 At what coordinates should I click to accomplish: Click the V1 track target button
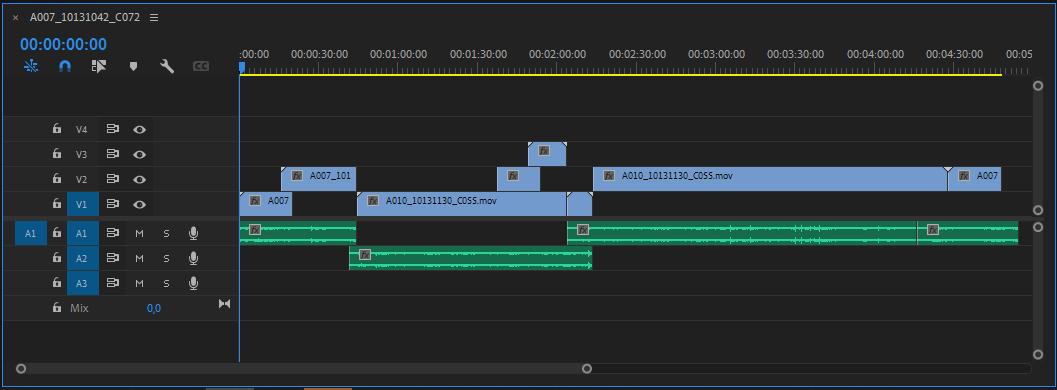pyautogui.click(x=82, y=204)
